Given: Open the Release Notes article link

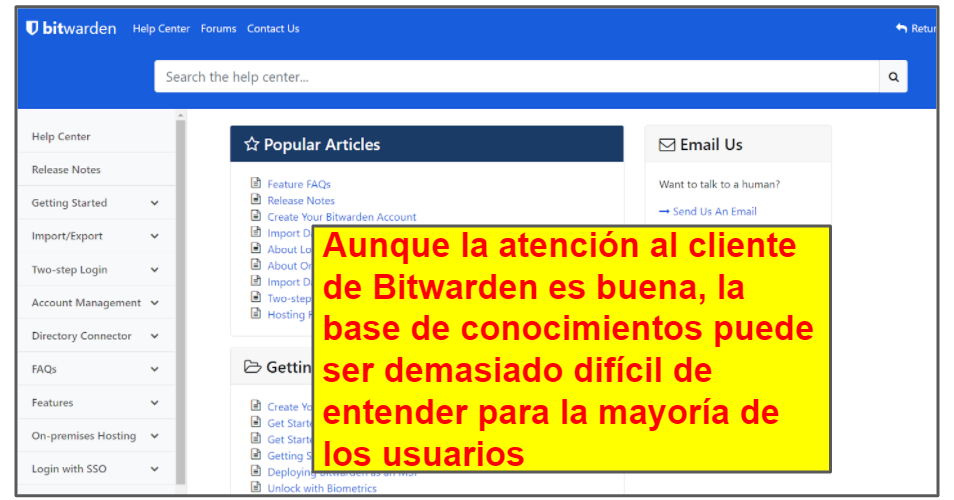Looking at the screenshot, I should [301, 200].
